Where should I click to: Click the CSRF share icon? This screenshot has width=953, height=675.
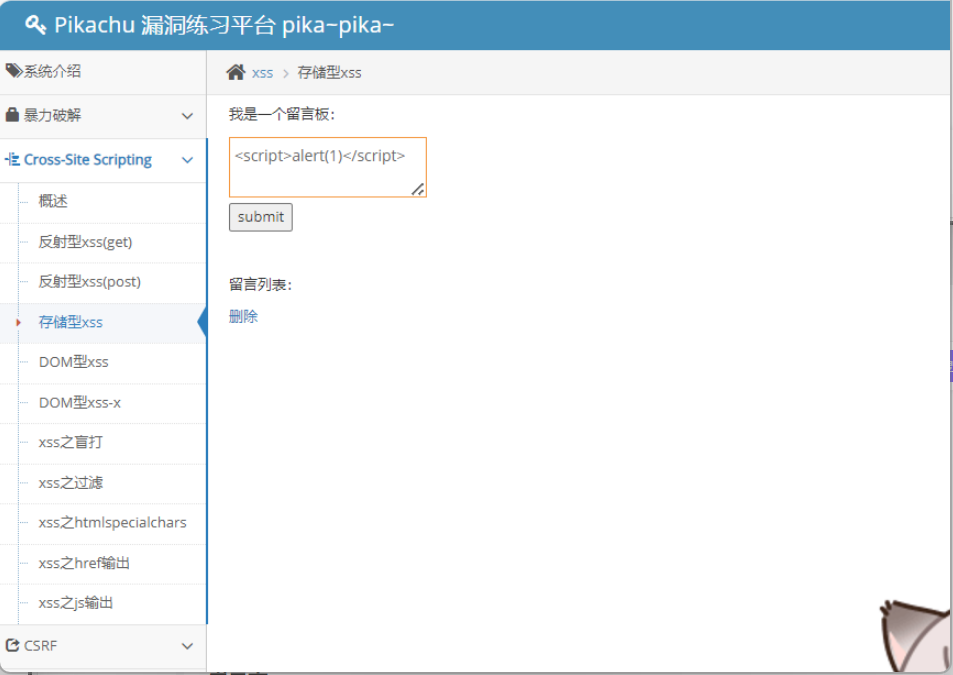12,645
